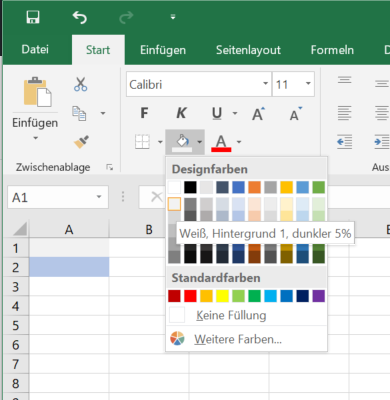
Task: Open the font size 11 dropdown
Action: point(308,84)
